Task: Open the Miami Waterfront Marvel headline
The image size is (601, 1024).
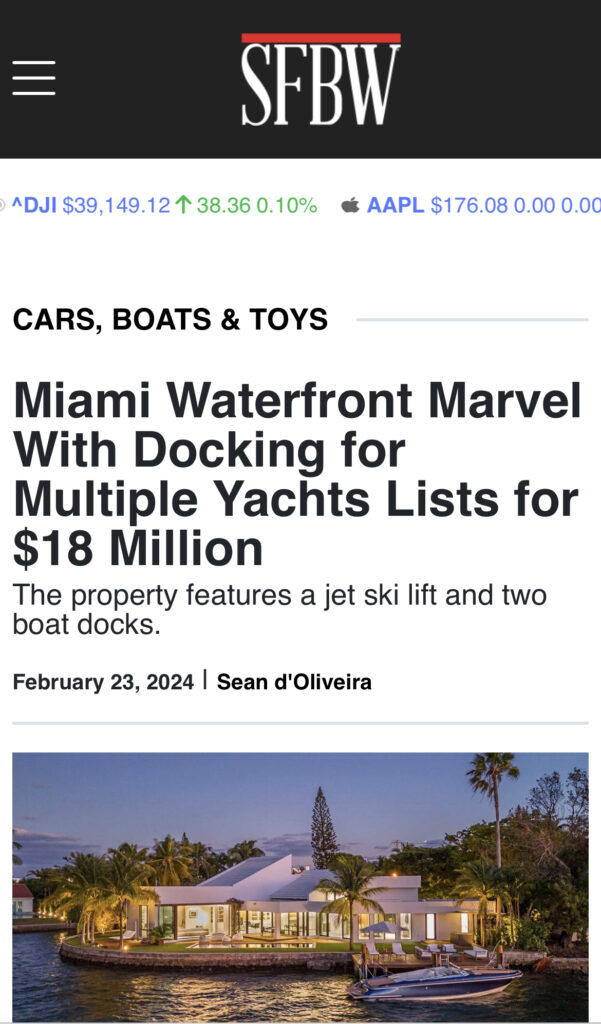Action: [297, 473]
